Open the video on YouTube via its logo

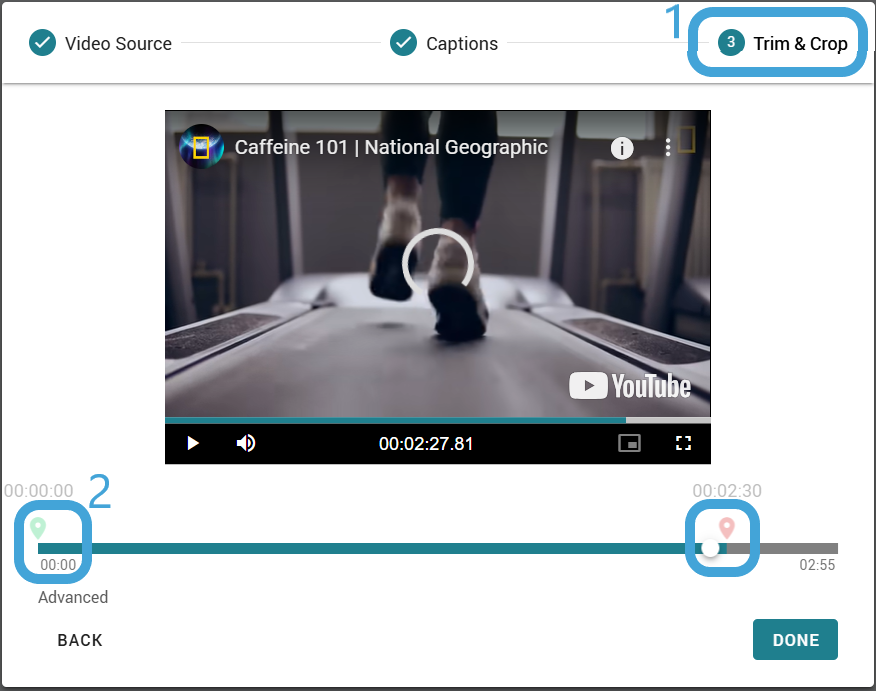point(630,386)
